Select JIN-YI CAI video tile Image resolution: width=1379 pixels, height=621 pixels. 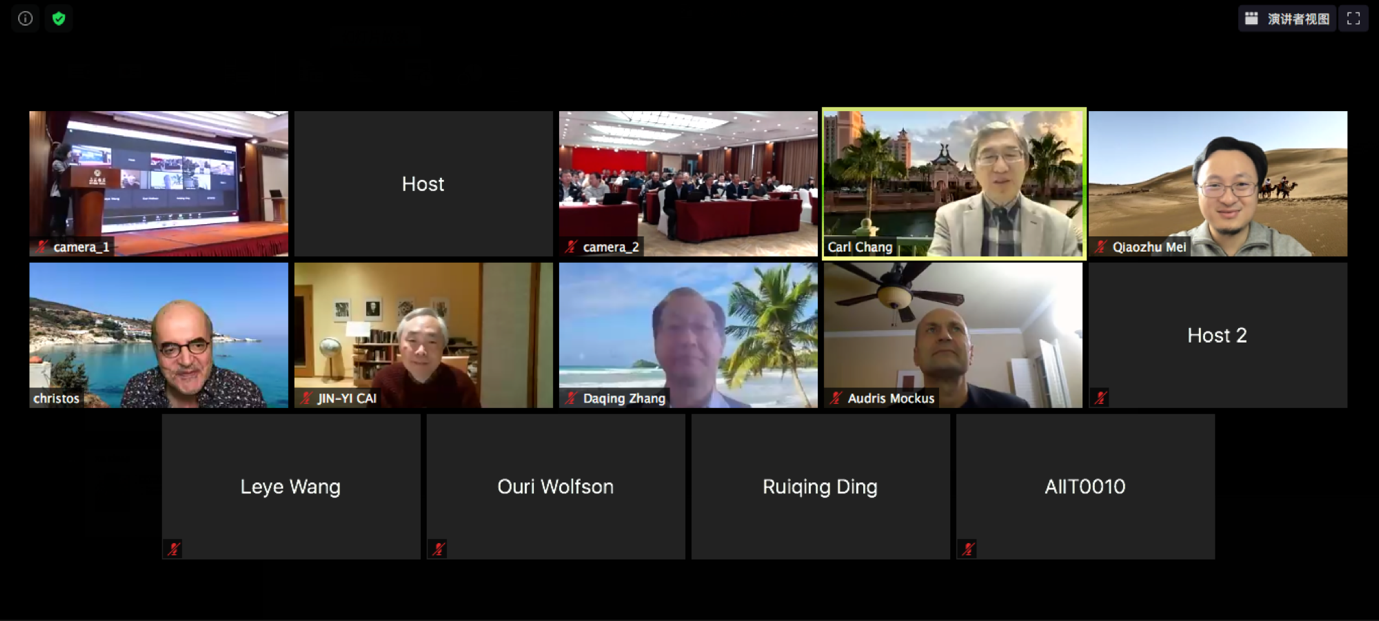tap(423, 334)
